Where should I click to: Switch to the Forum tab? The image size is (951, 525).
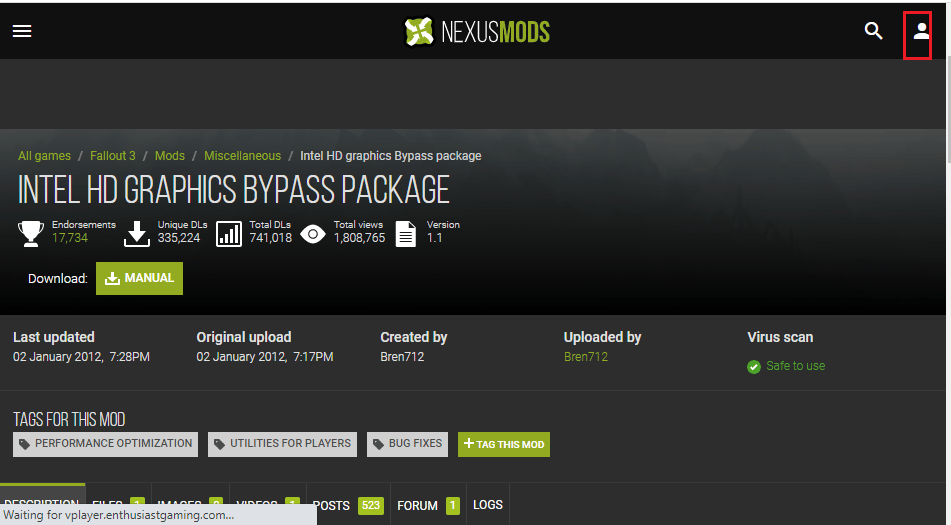428,505
